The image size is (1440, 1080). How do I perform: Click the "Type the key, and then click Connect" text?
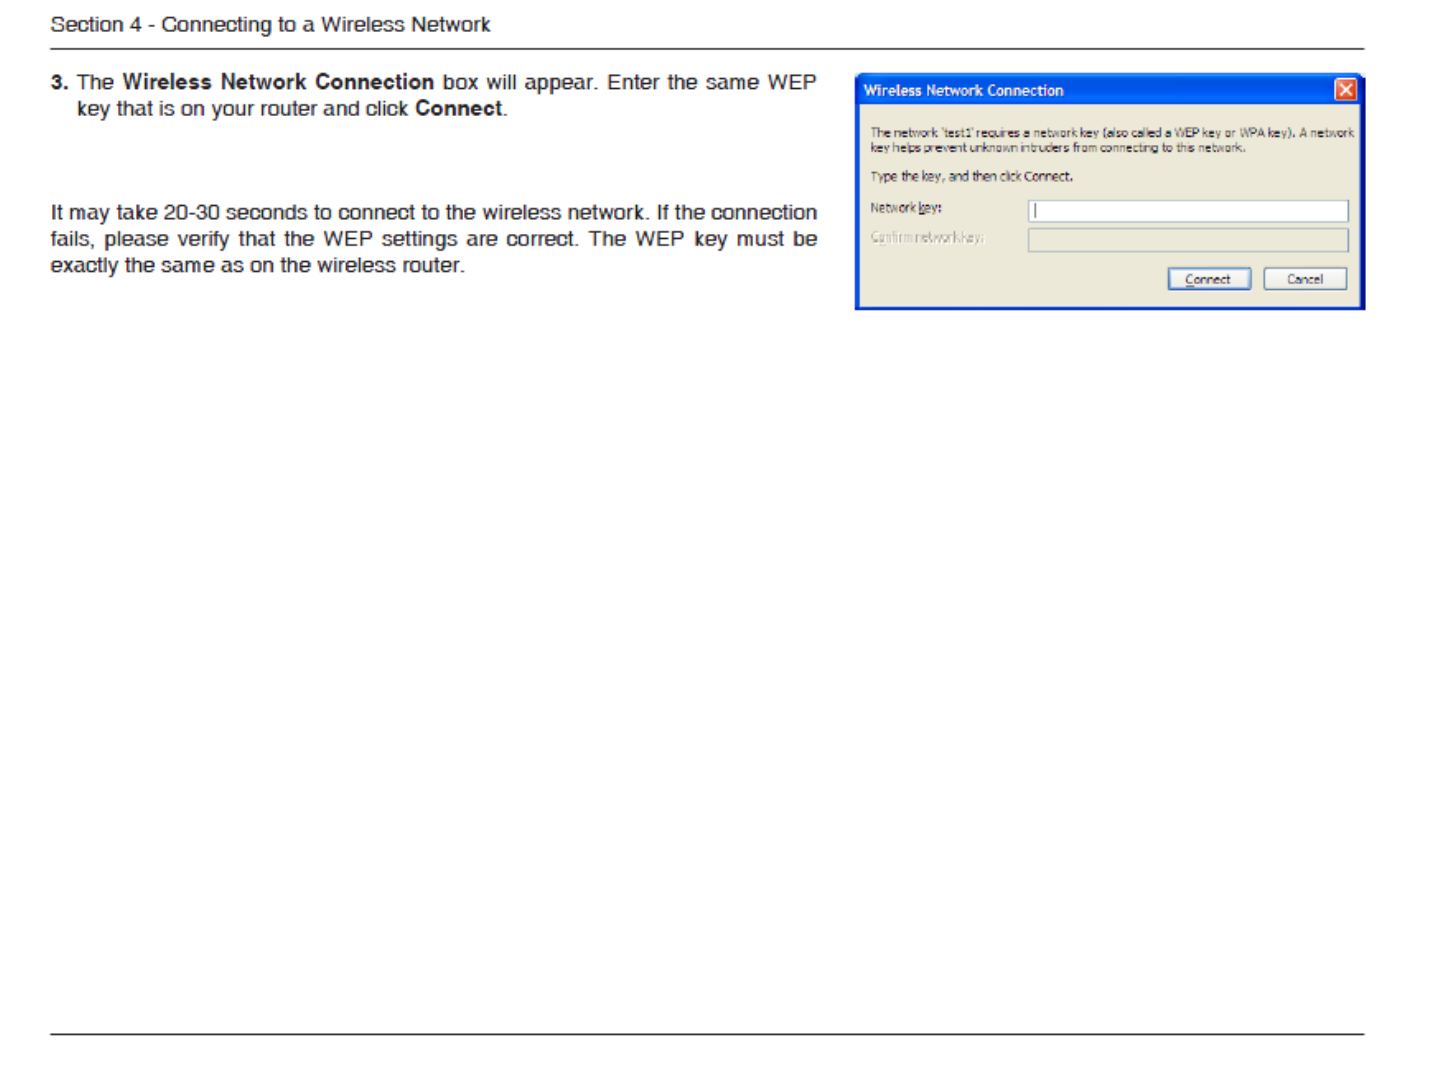point(971,176)
